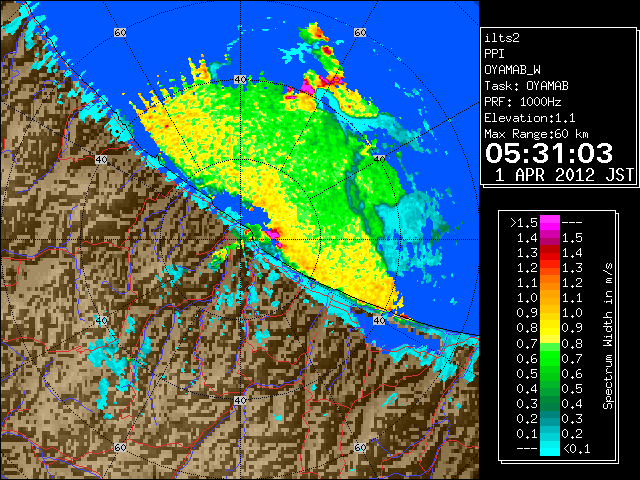Select the "Elevation:1.1" text
Image resolution: width=640 pixels, height=480 pixels.
[530, 118]
